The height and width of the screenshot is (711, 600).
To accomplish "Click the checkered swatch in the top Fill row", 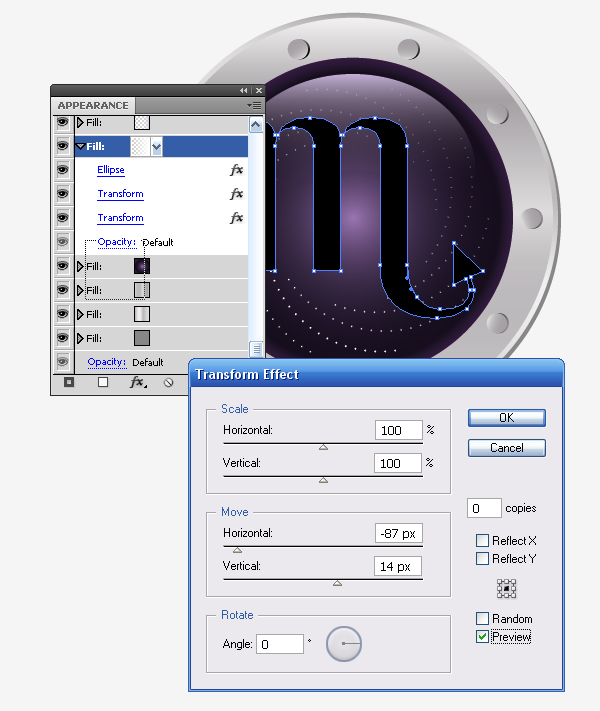I will (x=142, y=122).
